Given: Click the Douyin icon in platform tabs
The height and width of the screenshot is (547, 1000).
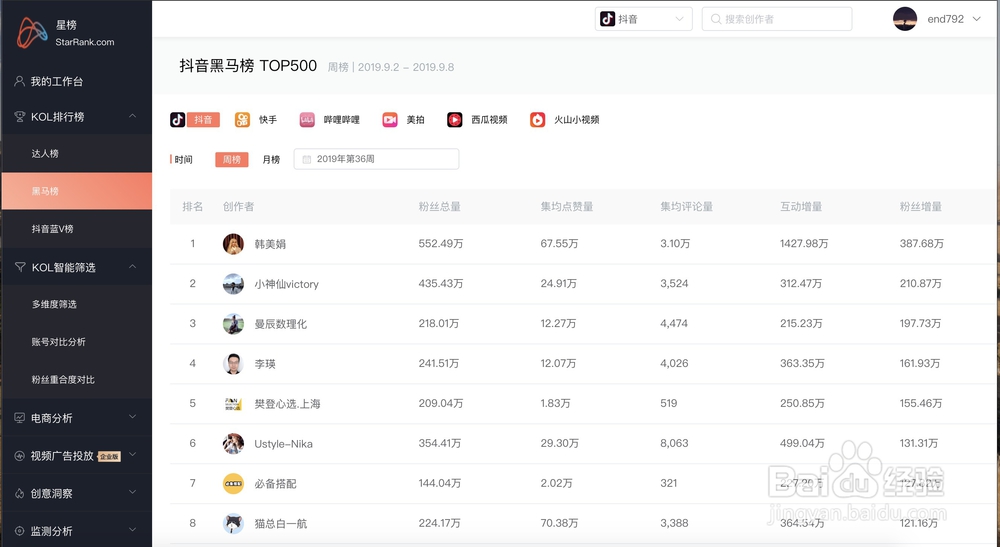Looking at the screenshot, I should point(177,119).
